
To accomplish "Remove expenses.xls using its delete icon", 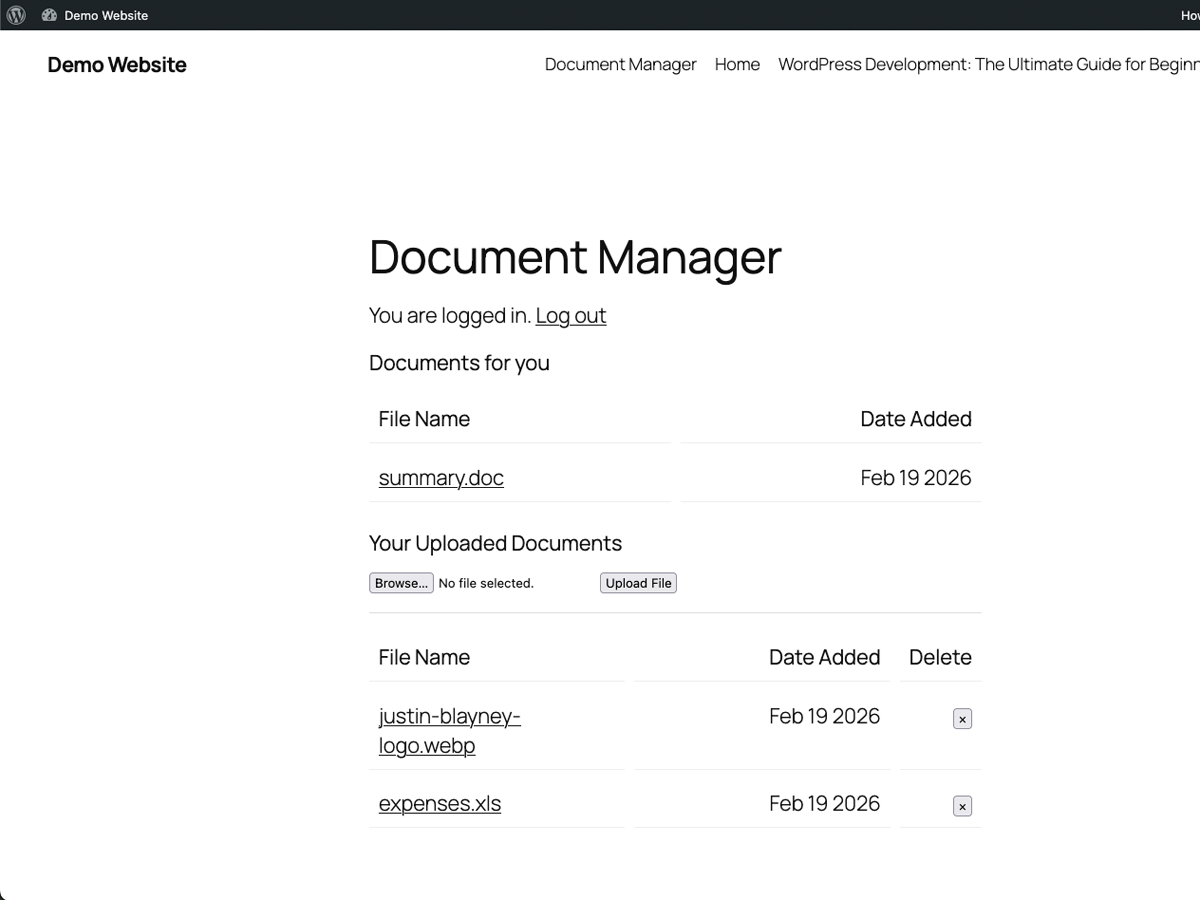I will (962, 806).
